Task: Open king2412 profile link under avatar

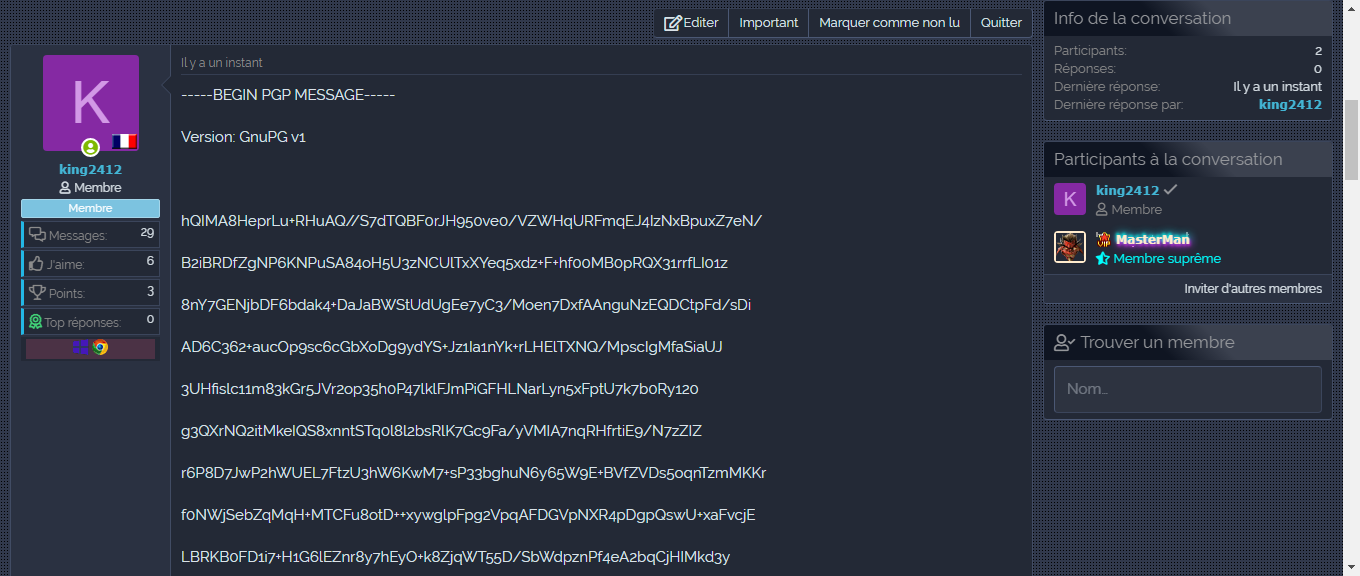Action: 90,170
